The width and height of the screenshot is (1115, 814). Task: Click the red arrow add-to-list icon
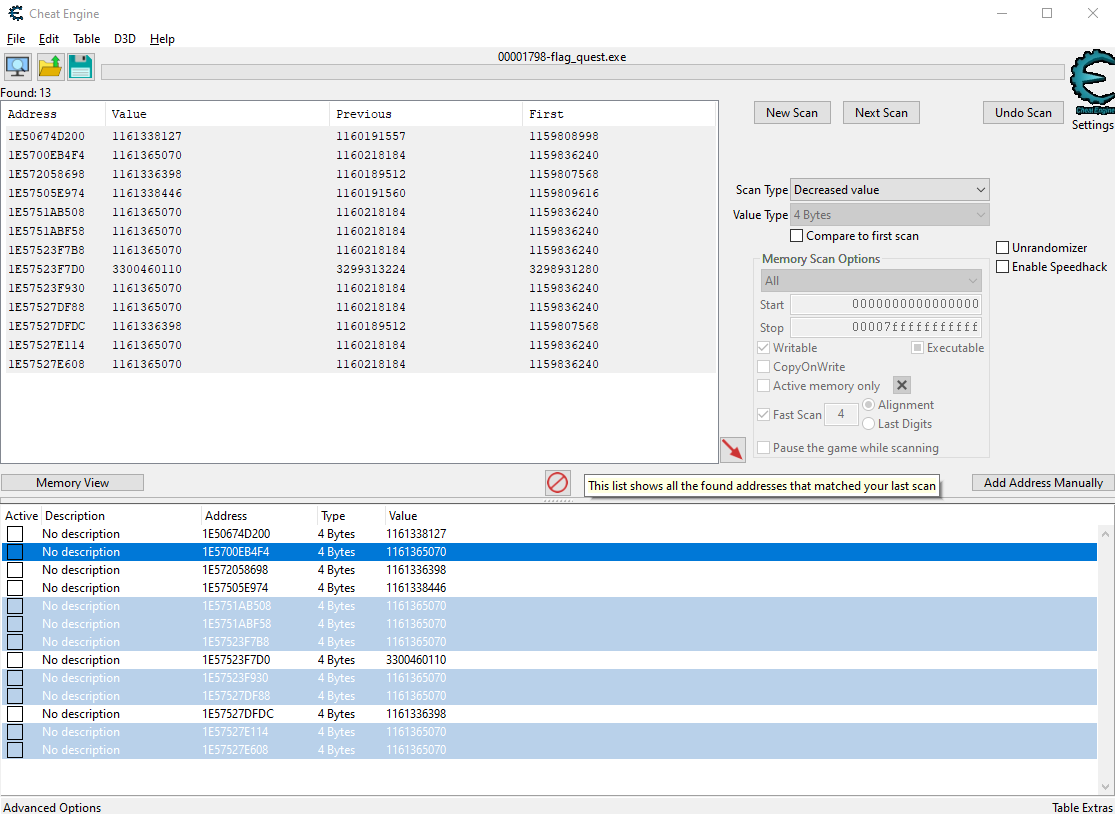pyautogui.click(x=732, y=449)
